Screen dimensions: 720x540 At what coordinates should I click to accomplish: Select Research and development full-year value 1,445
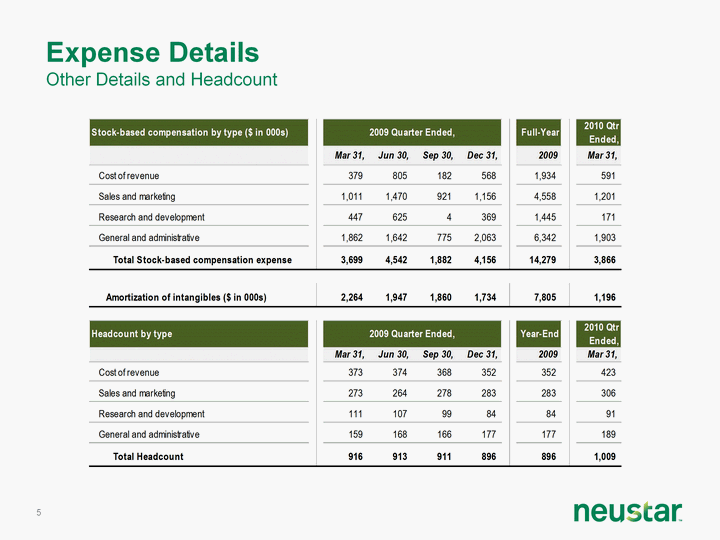click(x=545, y=217)
